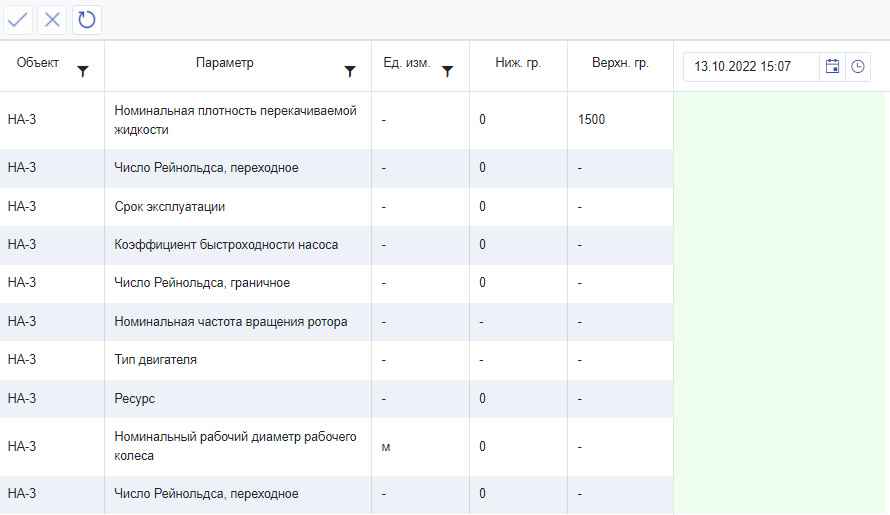Click Число Рейнольдса, граничное cell

(x=202, y=283)
